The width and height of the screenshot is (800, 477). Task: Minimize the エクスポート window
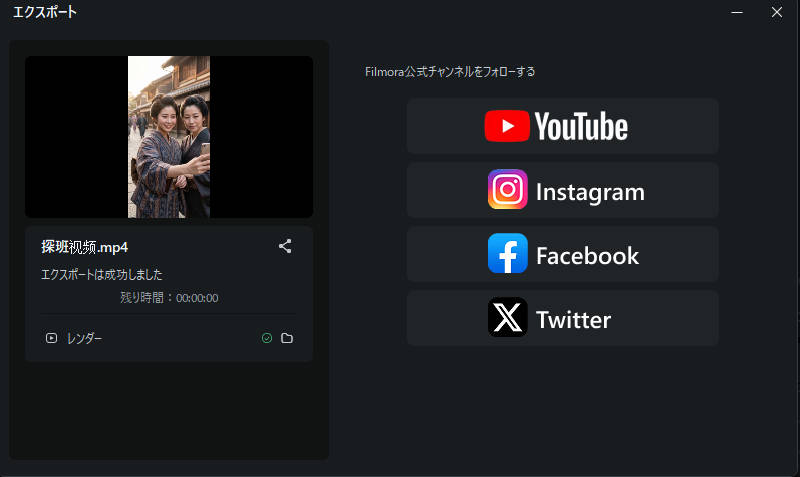click(x=737, y=12)
